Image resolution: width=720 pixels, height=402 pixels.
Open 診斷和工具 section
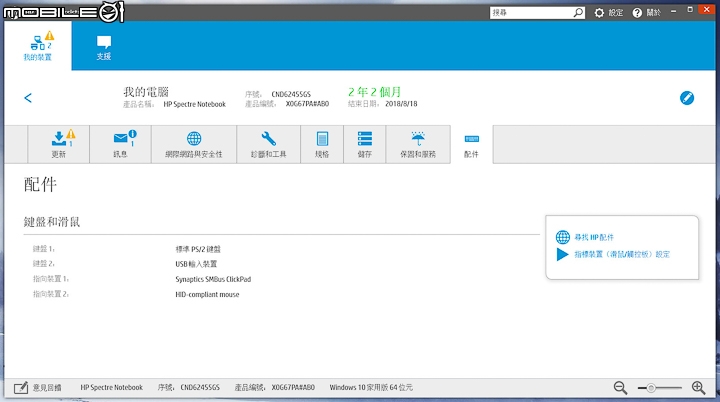point(269,144)
